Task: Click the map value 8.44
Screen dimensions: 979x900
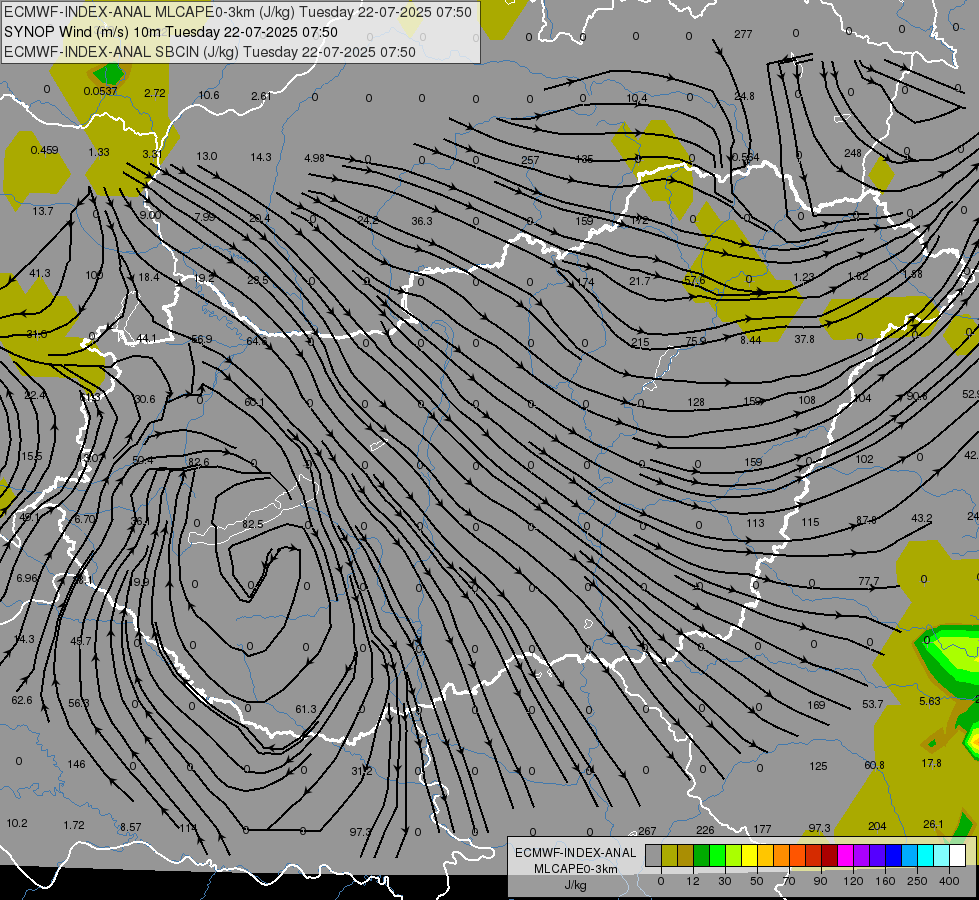Action: (750, 340)
